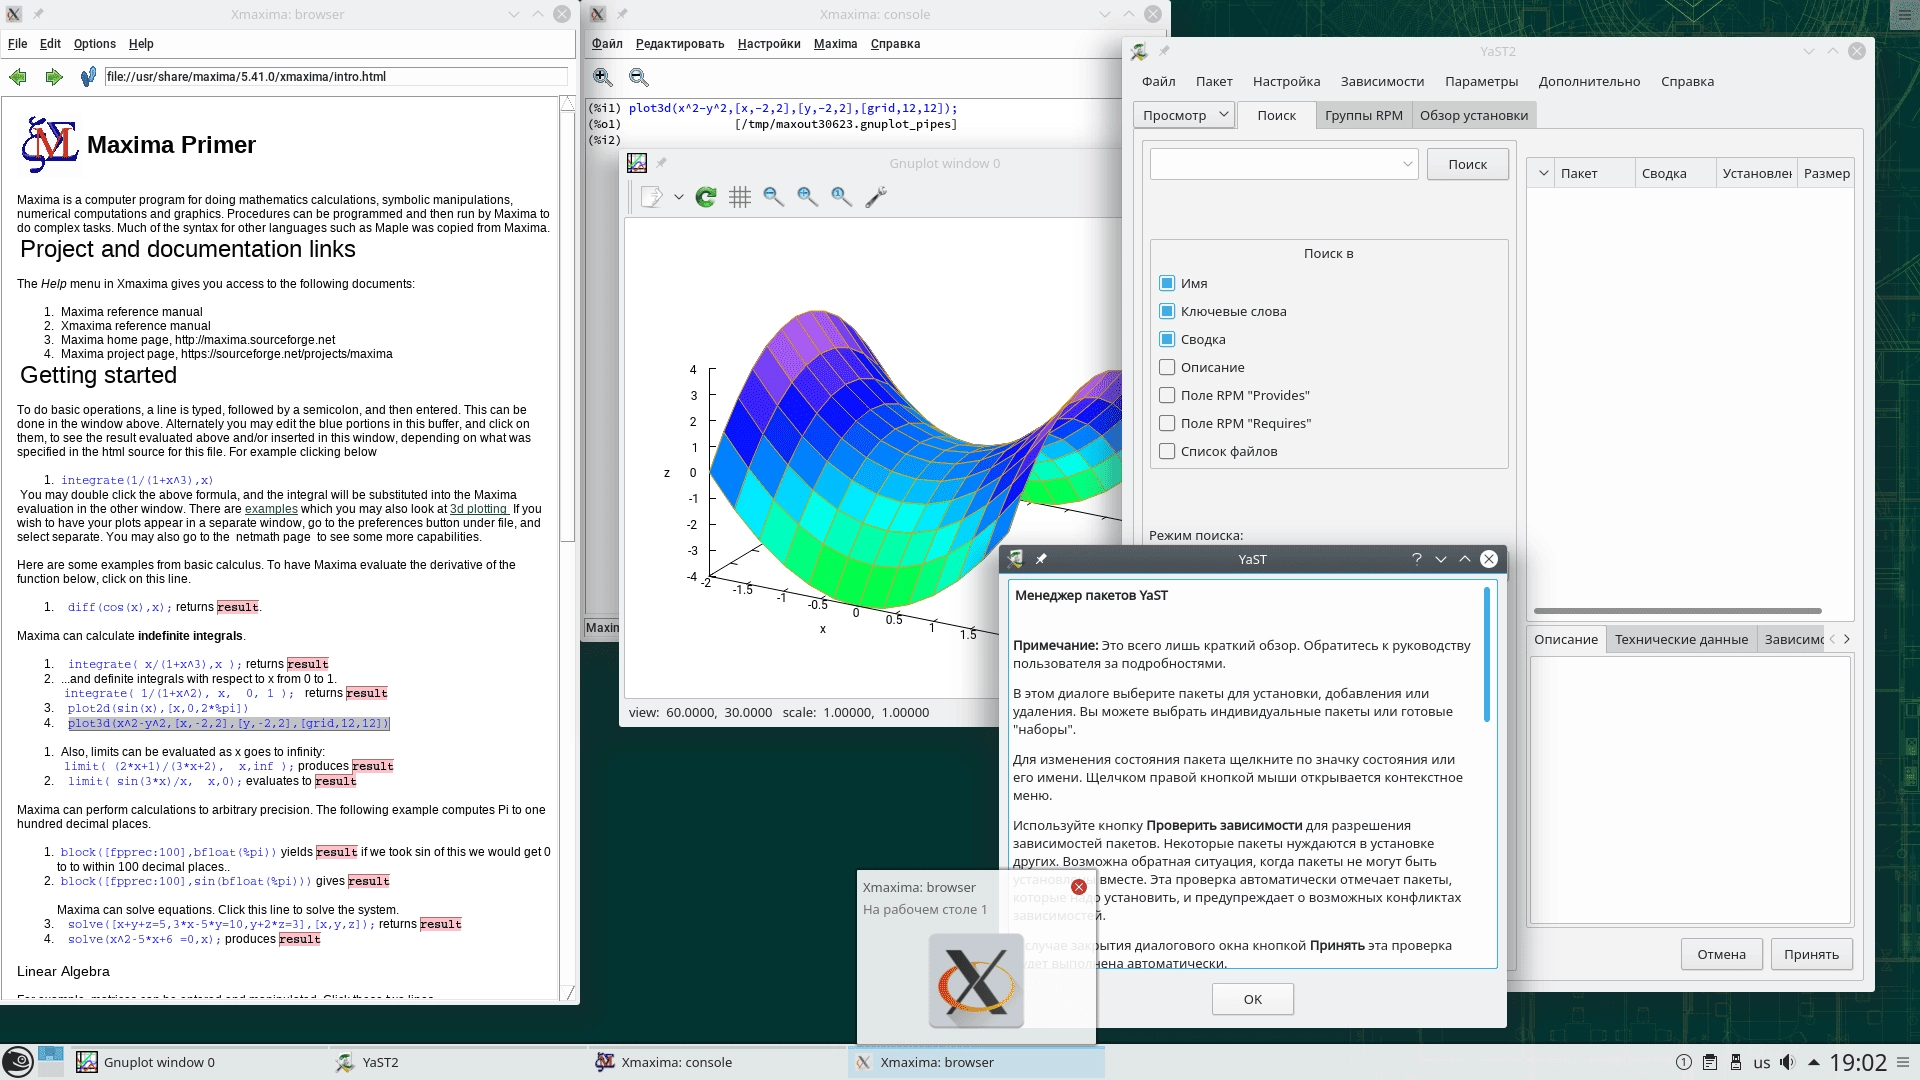Show hidden system tray icons
This screenshot has height=1080, width=1920.
coord(1813,1062)
